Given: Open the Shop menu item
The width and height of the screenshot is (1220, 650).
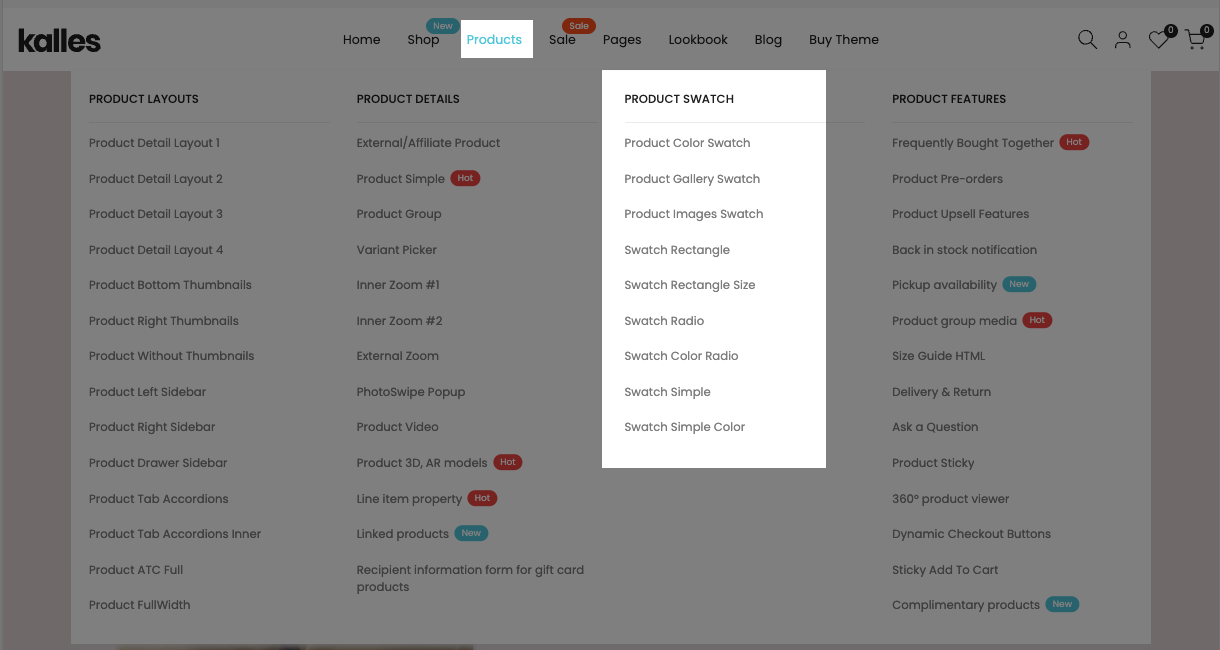Looking at the screenshot, I should [x=423, y=40].
